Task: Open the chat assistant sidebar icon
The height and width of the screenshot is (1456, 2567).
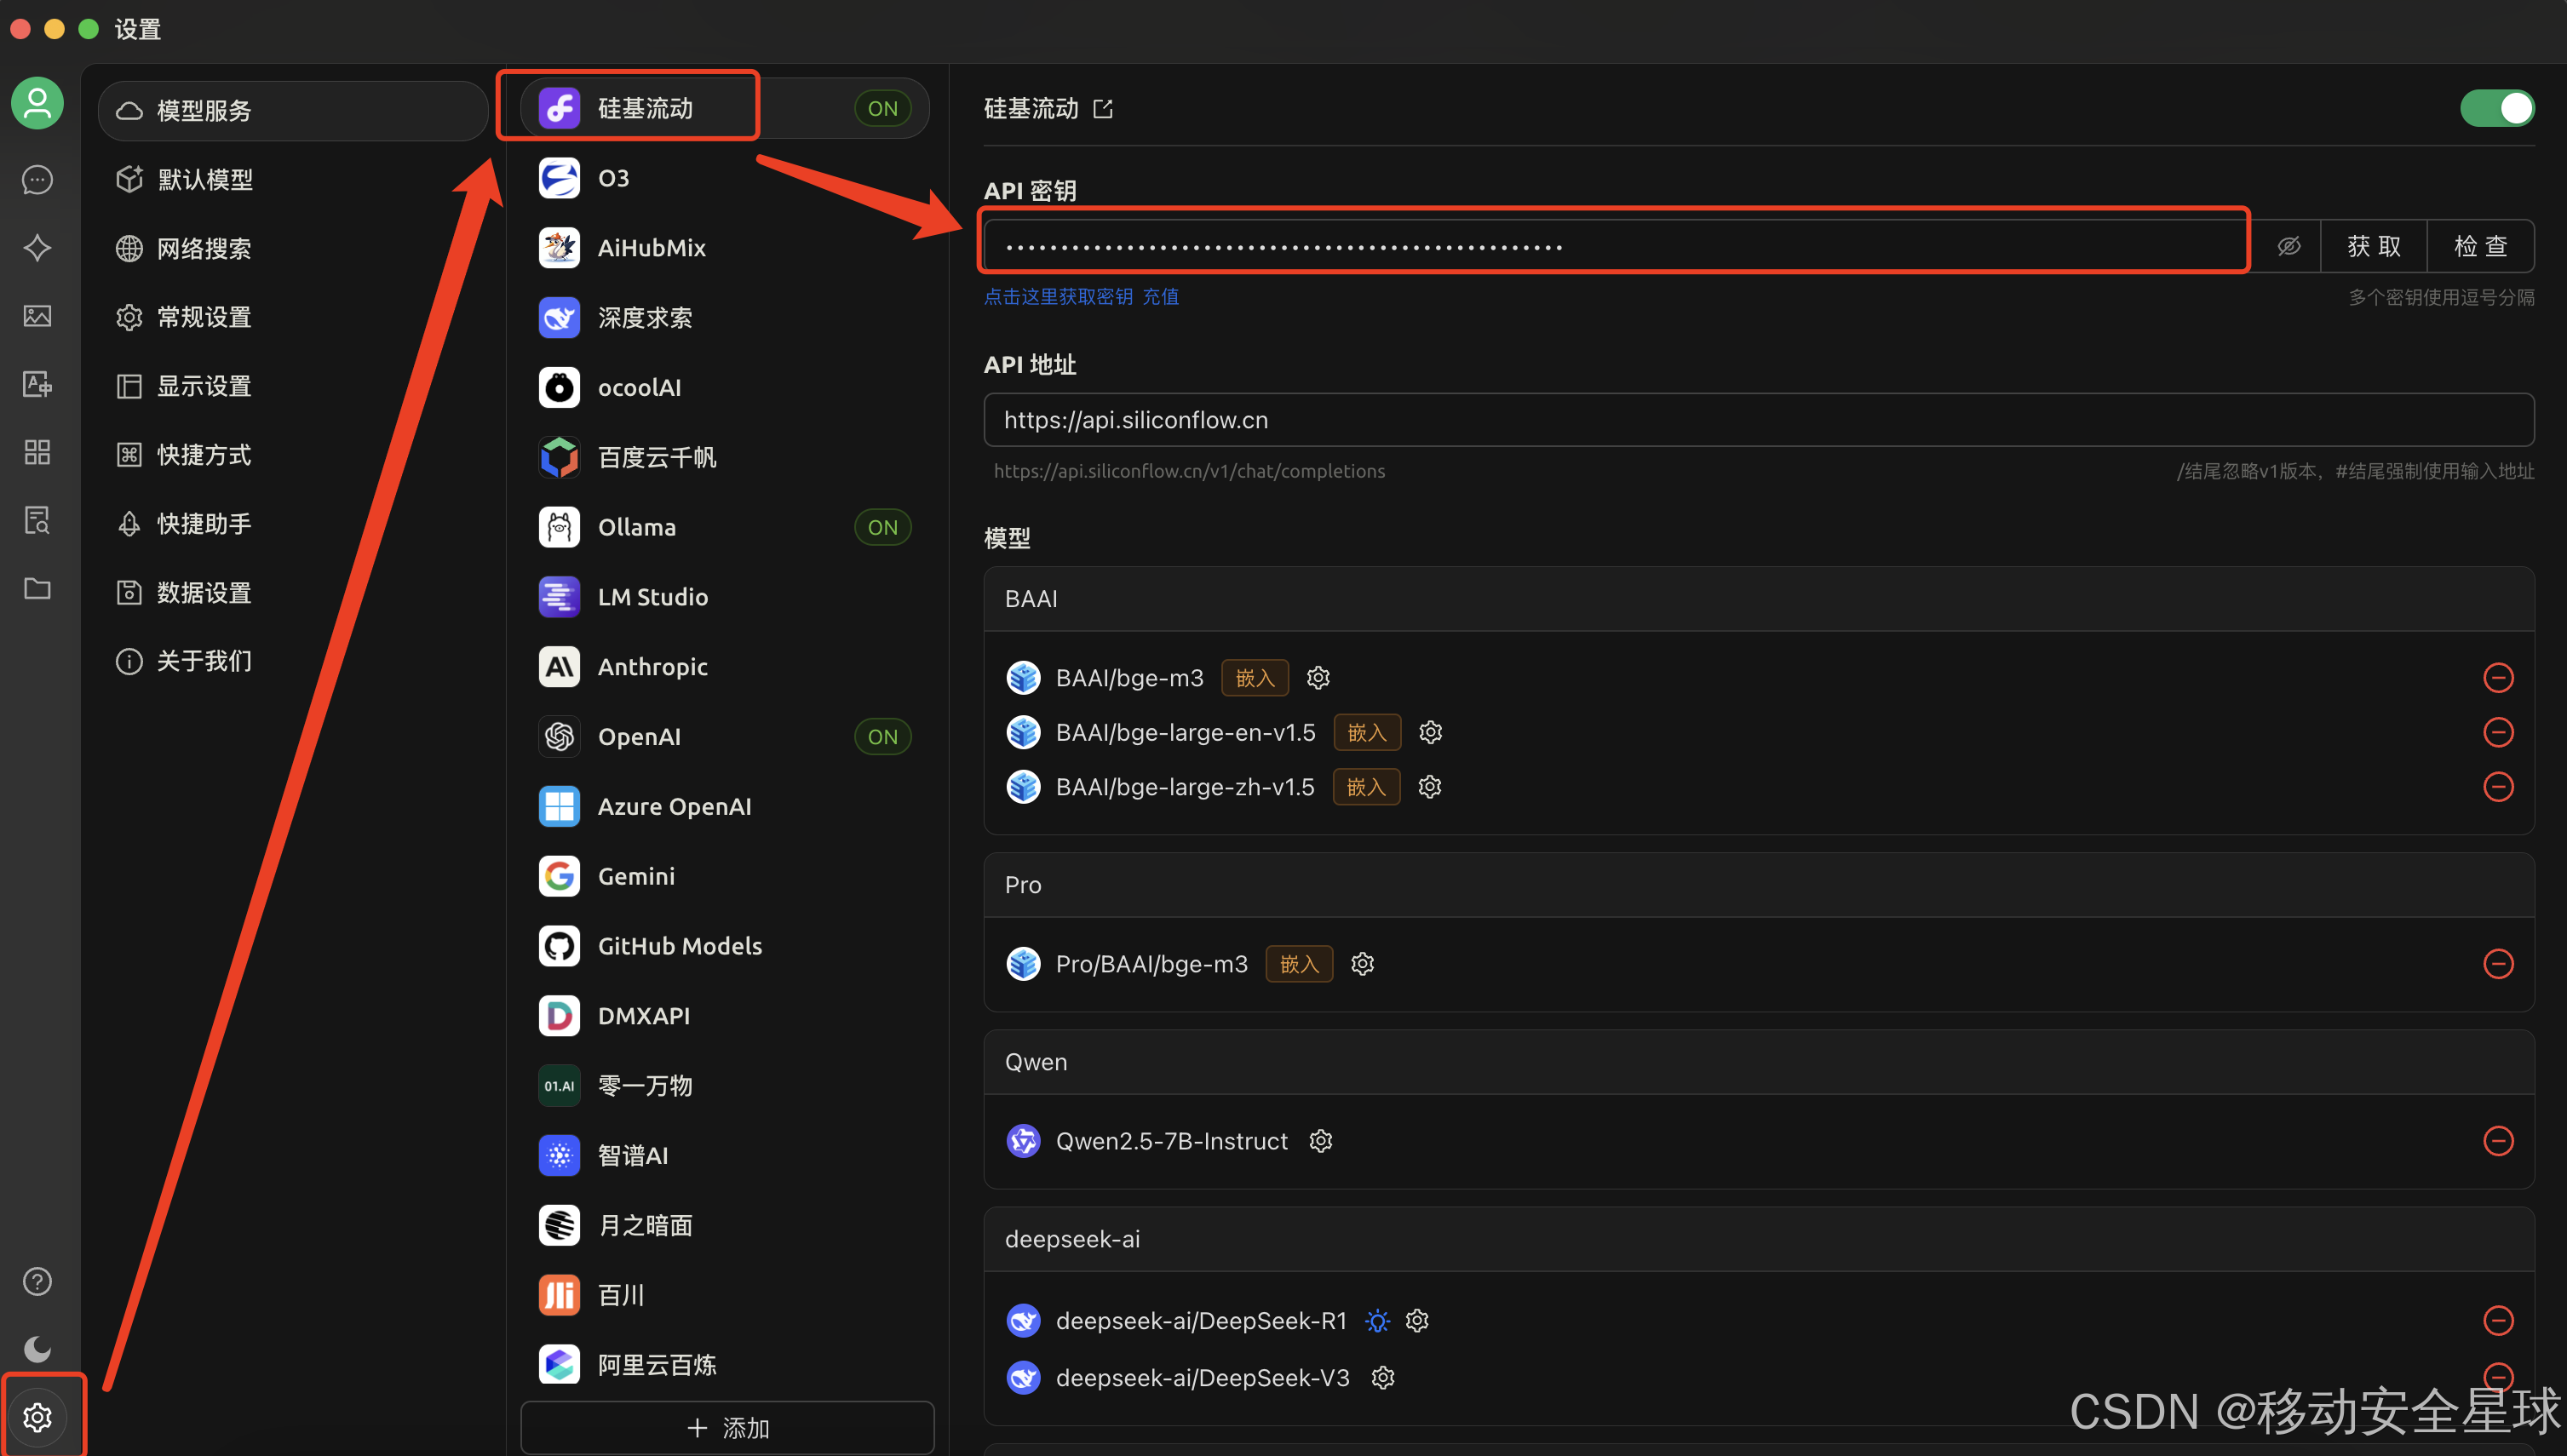Action: point(37,180)
